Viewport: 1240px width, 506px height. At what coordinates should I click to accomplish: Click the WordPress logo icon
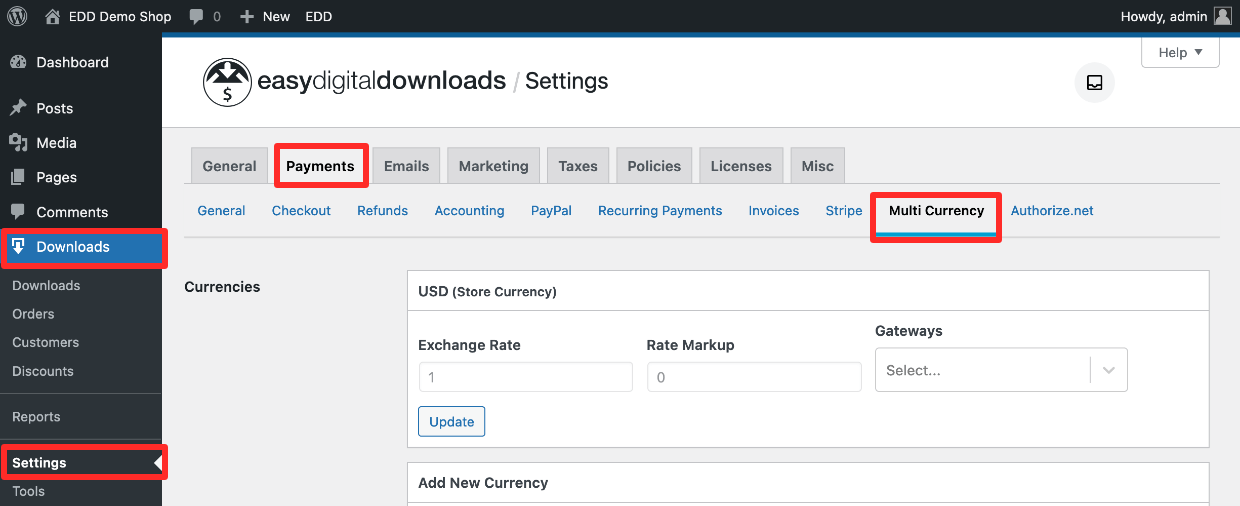tap(18, 16)
